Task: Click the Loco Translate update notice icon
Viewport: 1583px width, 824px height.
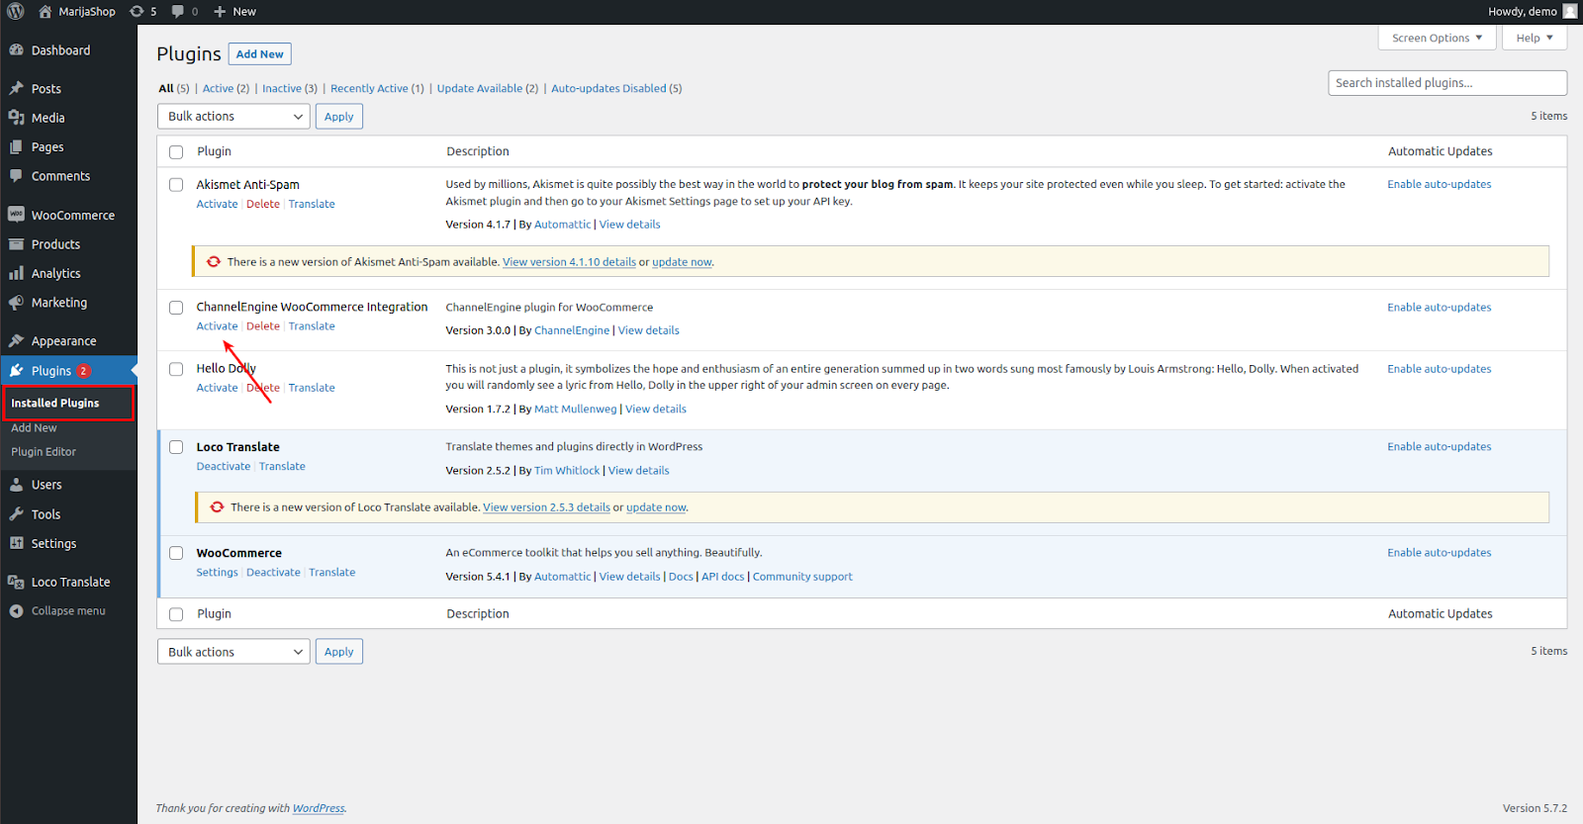Action: coord(216,507)
